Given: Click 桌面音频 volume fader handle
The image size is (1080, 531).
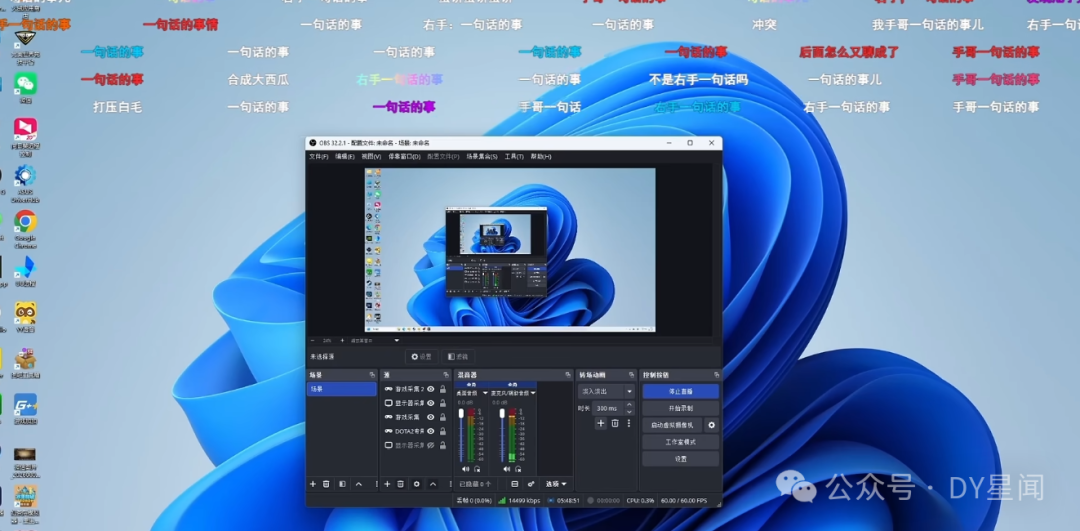Looking at the screenshot, I should [461, 413].
